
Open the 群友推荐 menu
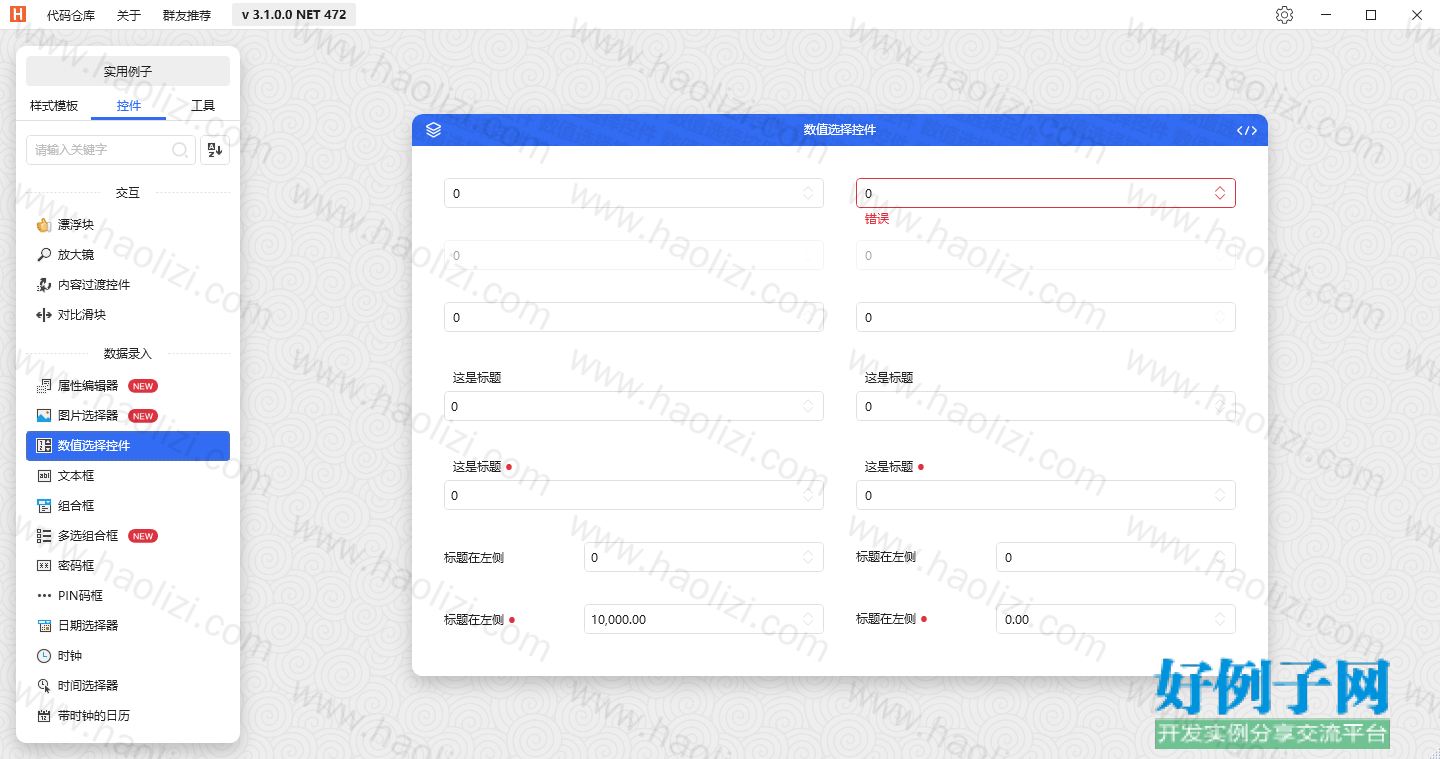pos(187,15)
